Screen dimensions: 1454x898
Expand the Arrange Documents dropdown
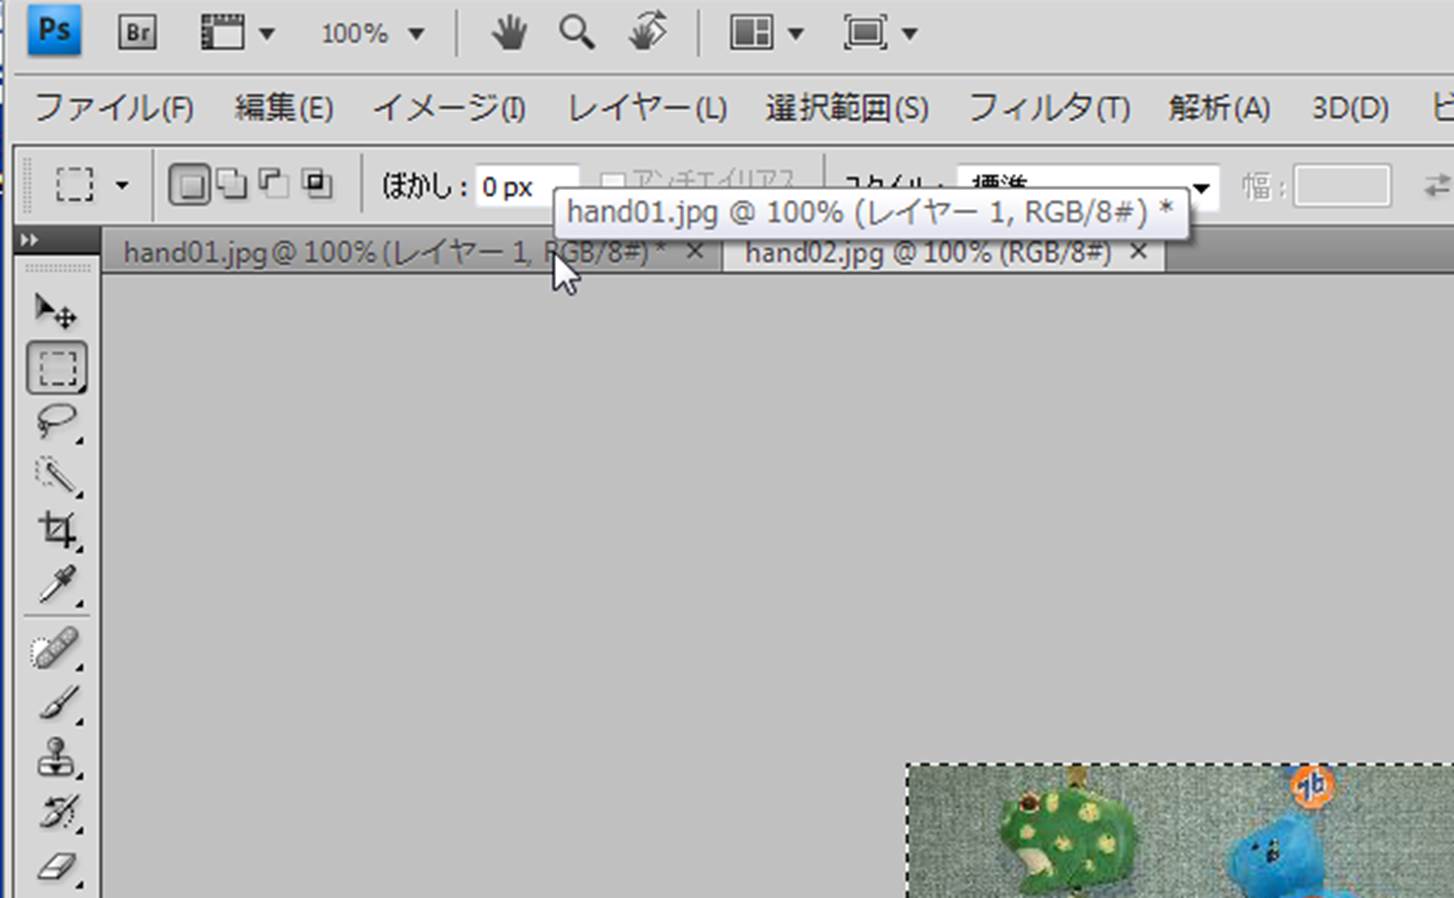point(767,34)
